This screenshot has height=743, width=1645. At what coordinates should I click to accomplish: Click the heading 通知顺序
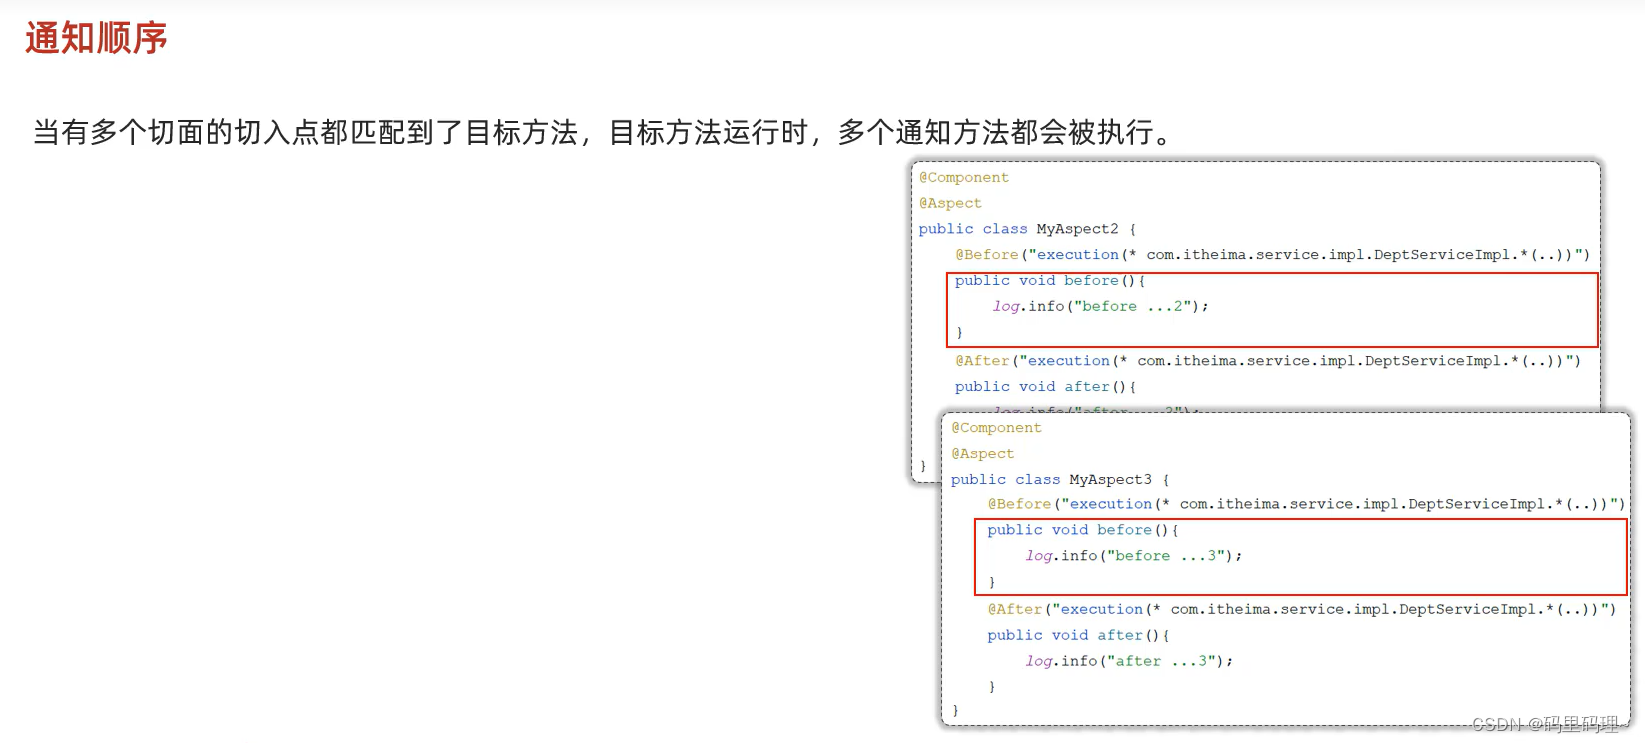click(96, 38)
